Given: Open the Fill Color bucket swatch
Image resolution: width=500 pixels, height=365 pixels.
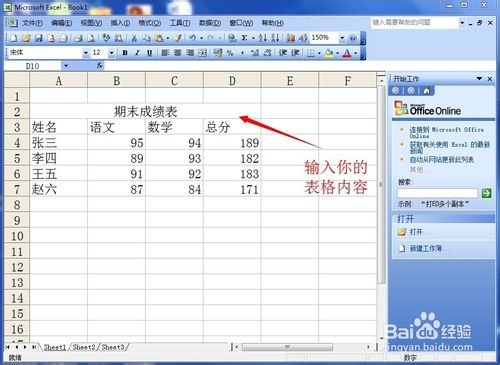Looking at the screenshot, I should (x=329, y=53).
